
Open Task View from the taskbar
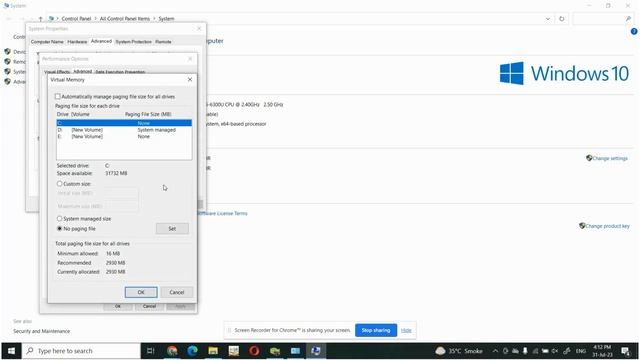pos(150,351)
